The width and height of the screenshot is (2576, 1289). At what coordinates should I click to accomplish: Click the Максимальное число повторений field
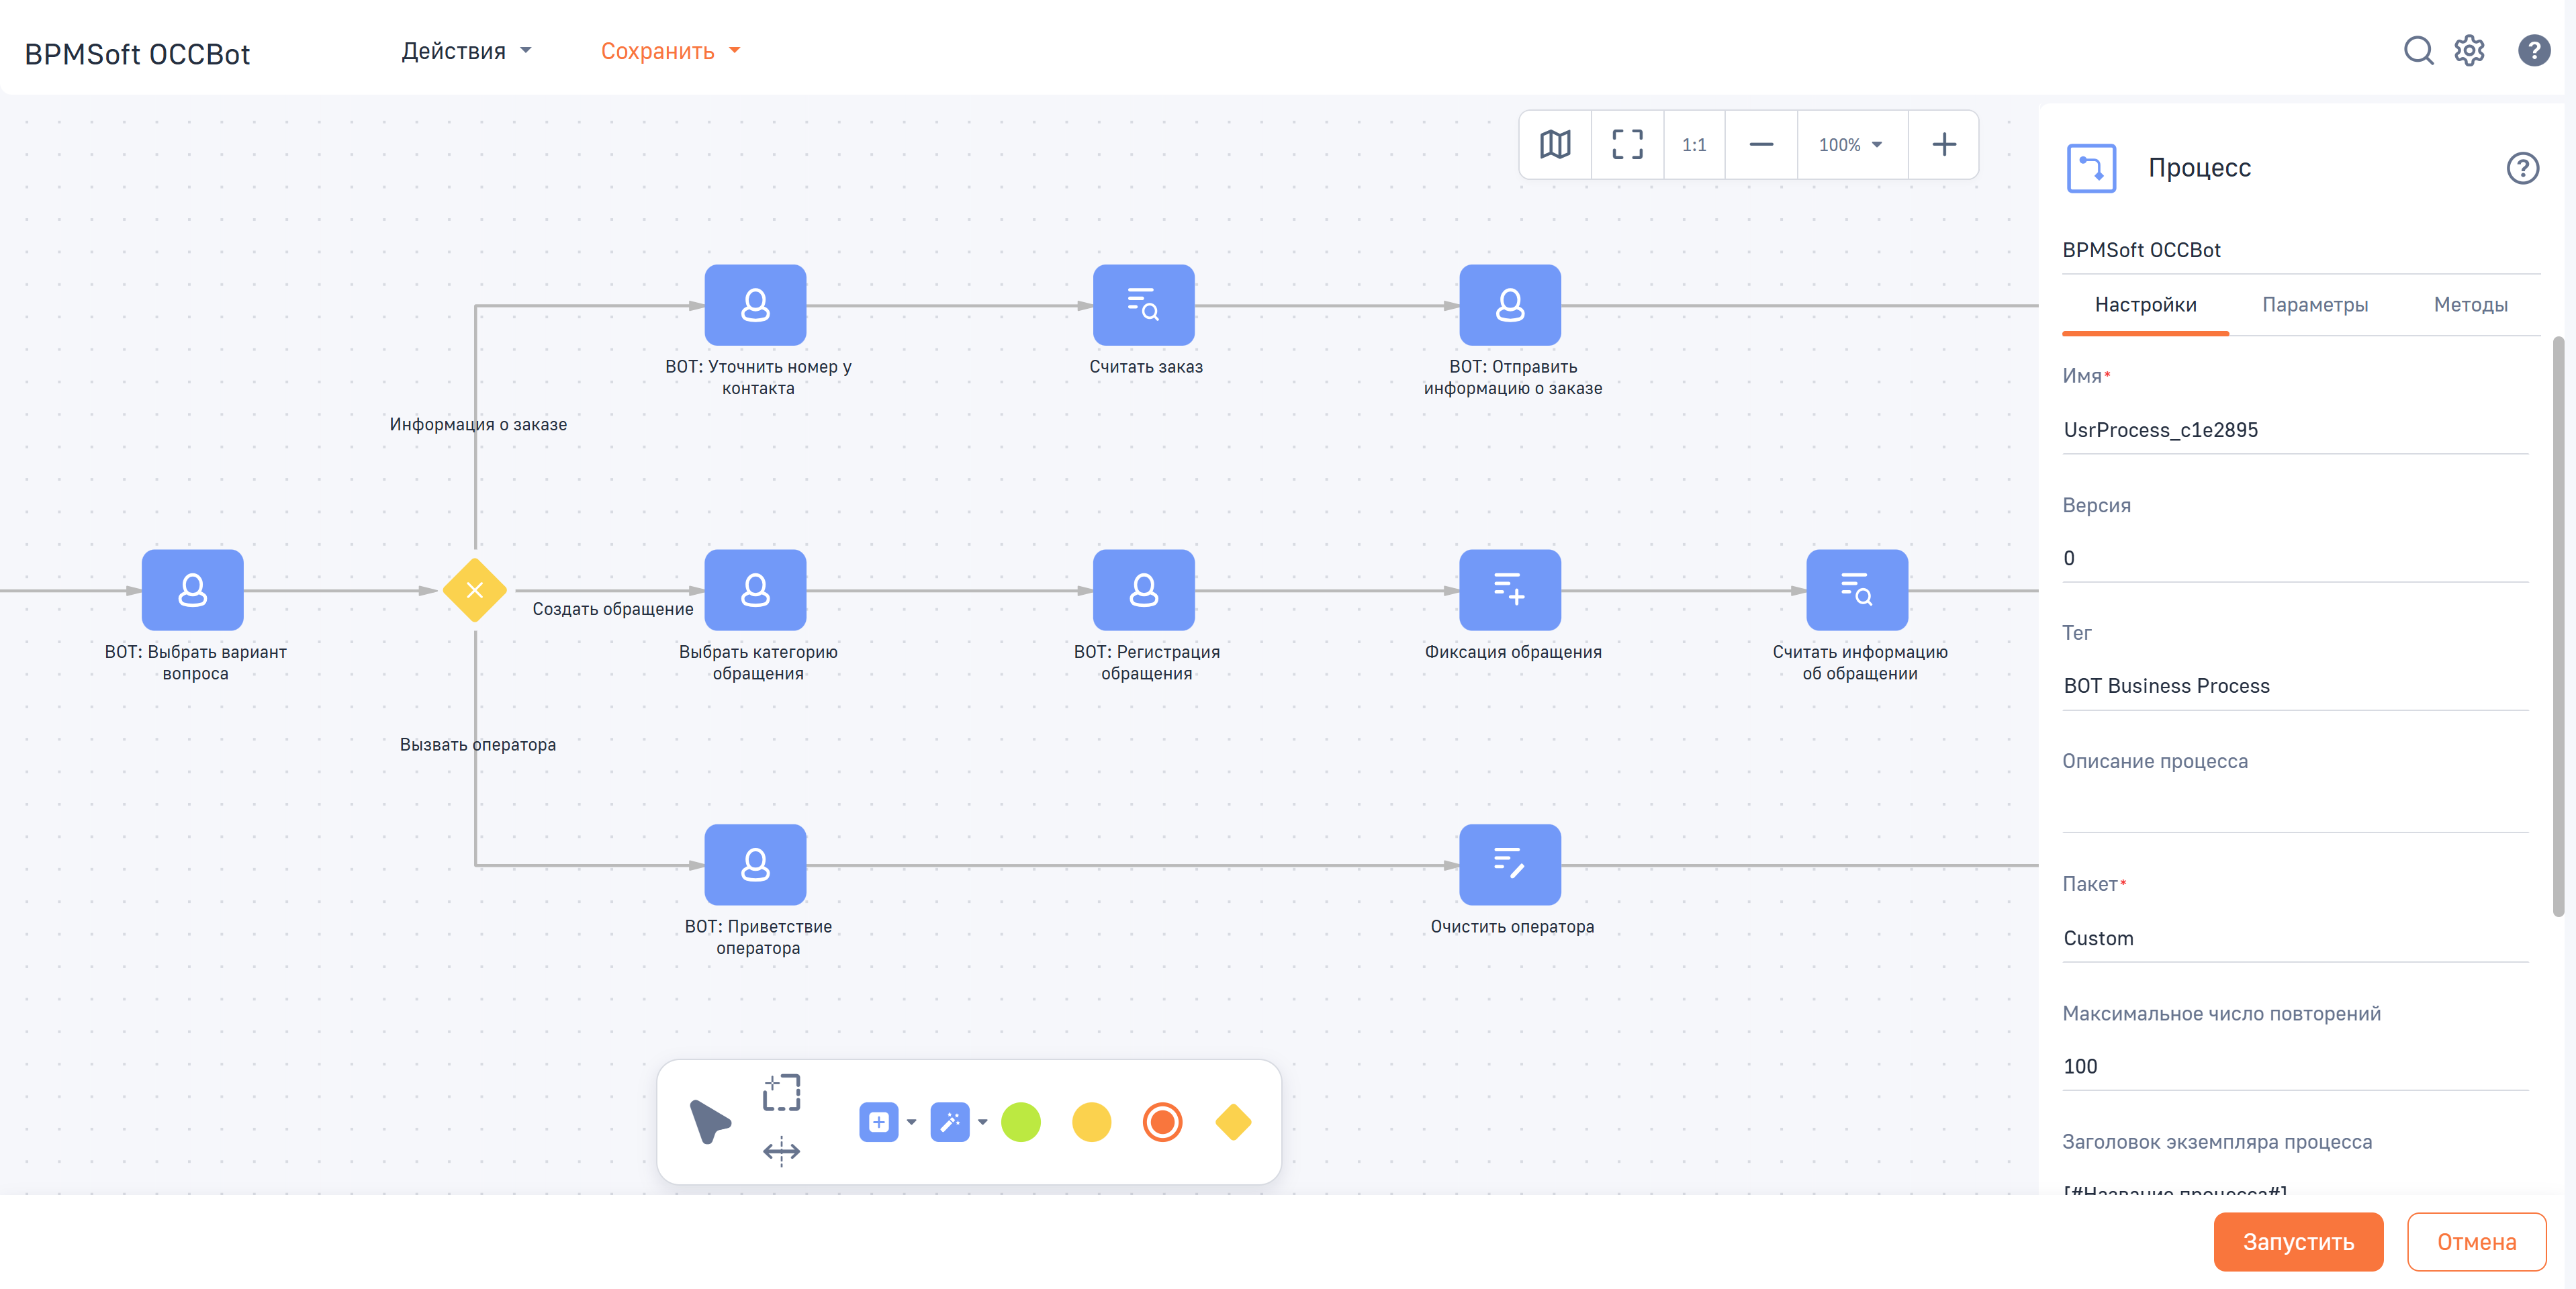[x=2295, y=1066]
